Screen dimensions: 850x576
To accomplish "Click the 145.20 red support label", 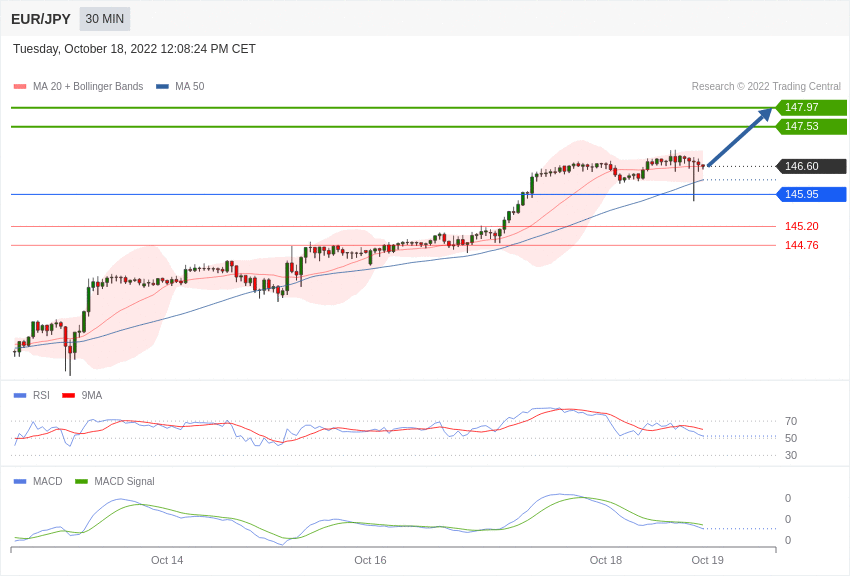I will tap(801, 226).
